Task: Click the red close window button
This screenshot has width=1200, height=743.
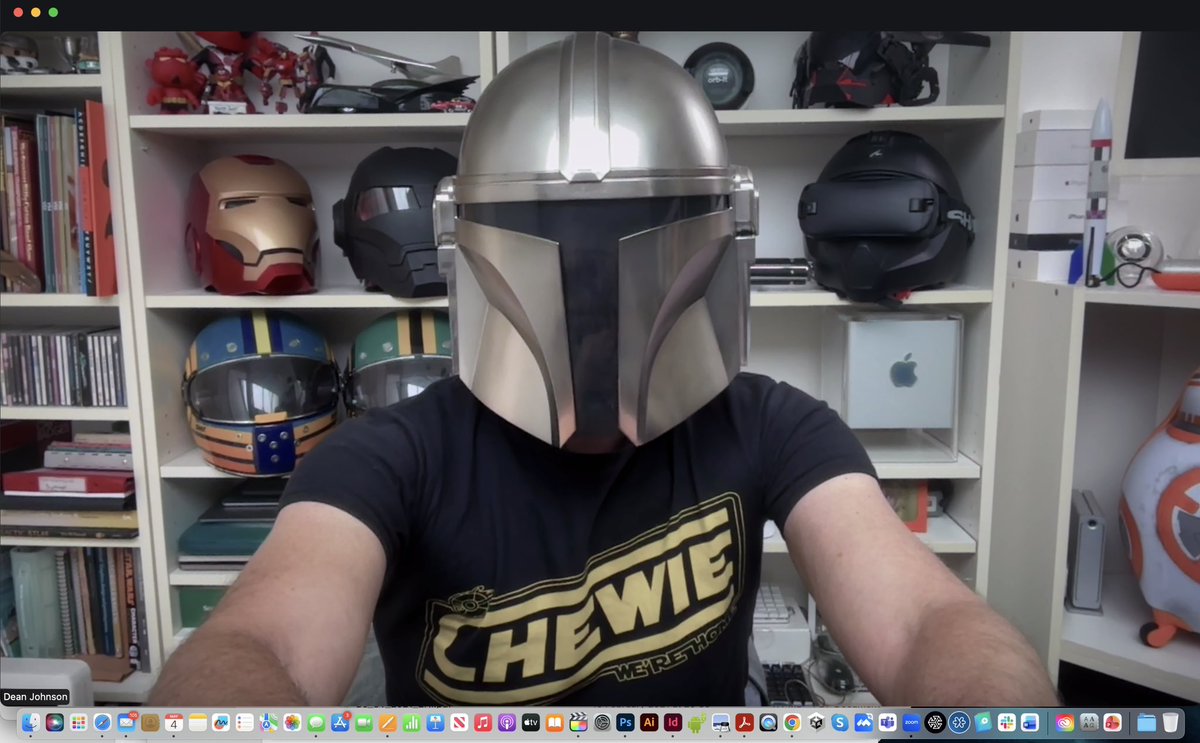Action: pyautogui.click(x=17, y=12)
